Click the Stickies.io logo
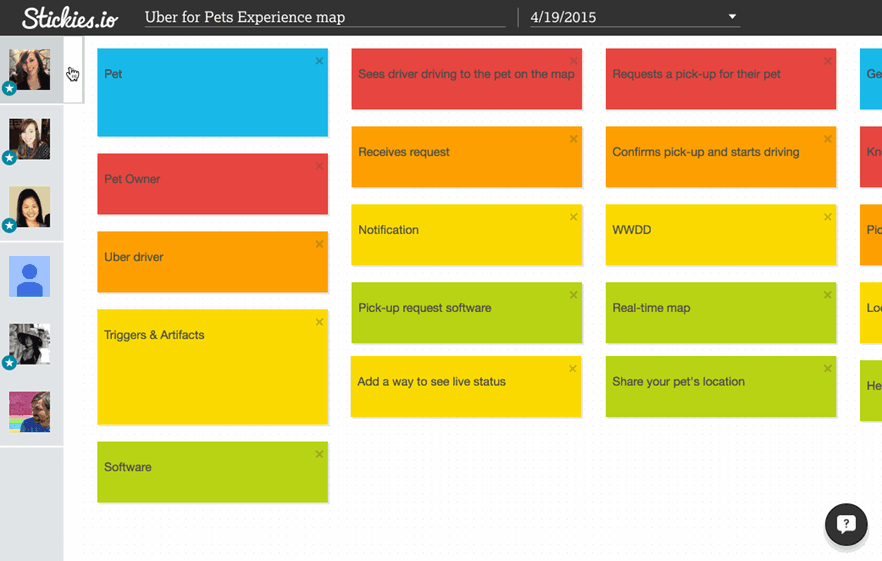 (71, 17)
